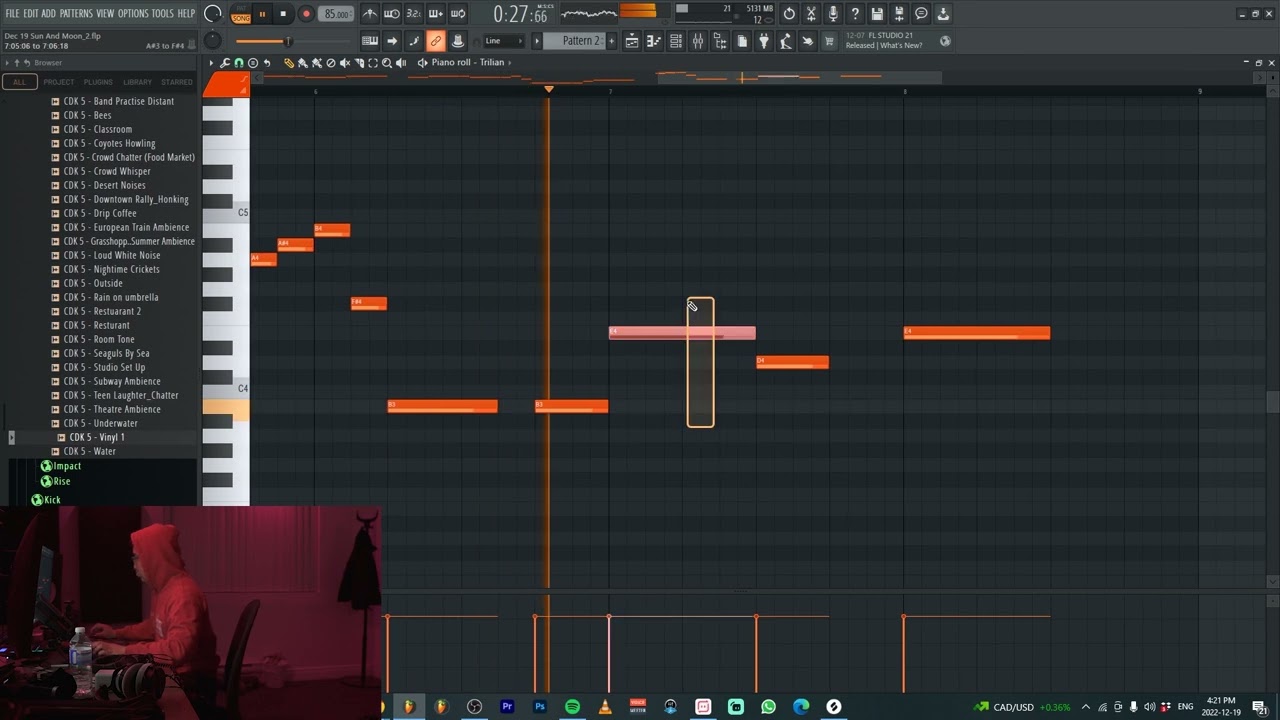1280x720 pixels.
Task: Click the one-click recording microphone icon
Action: 833,14
